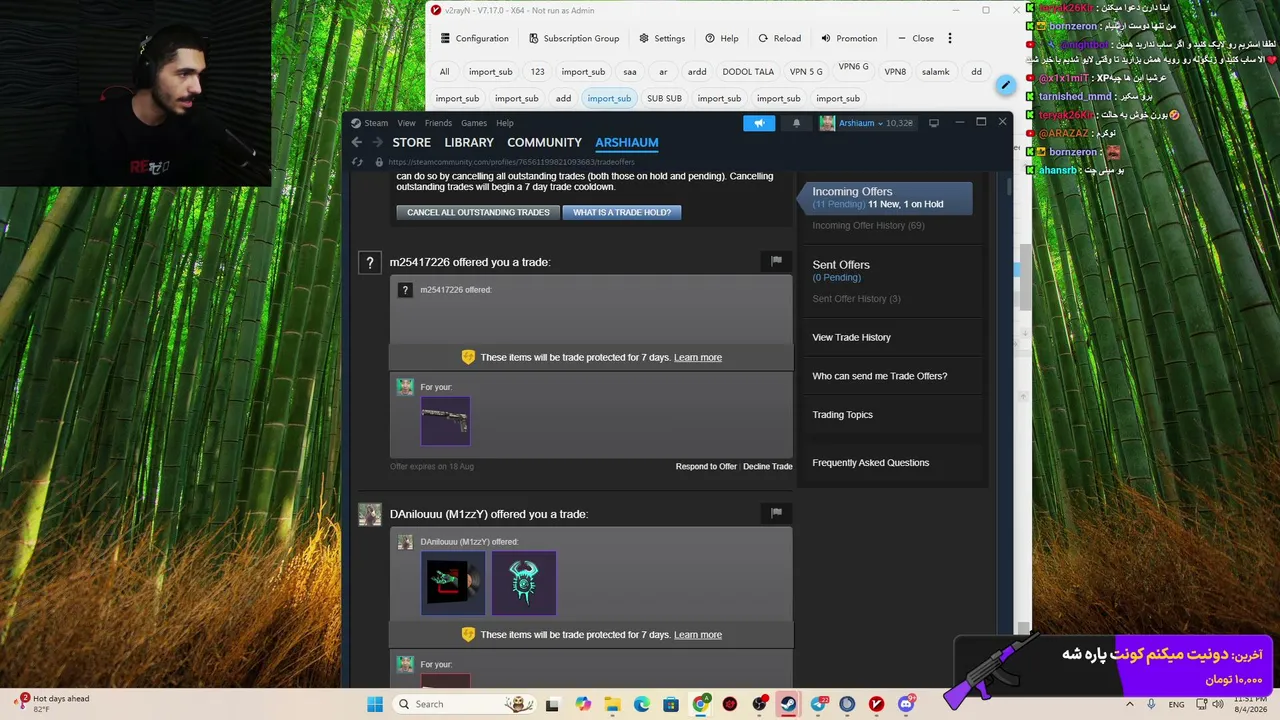Open the View menu in Steam
1280x720 pixels.
tap(406, 123)
